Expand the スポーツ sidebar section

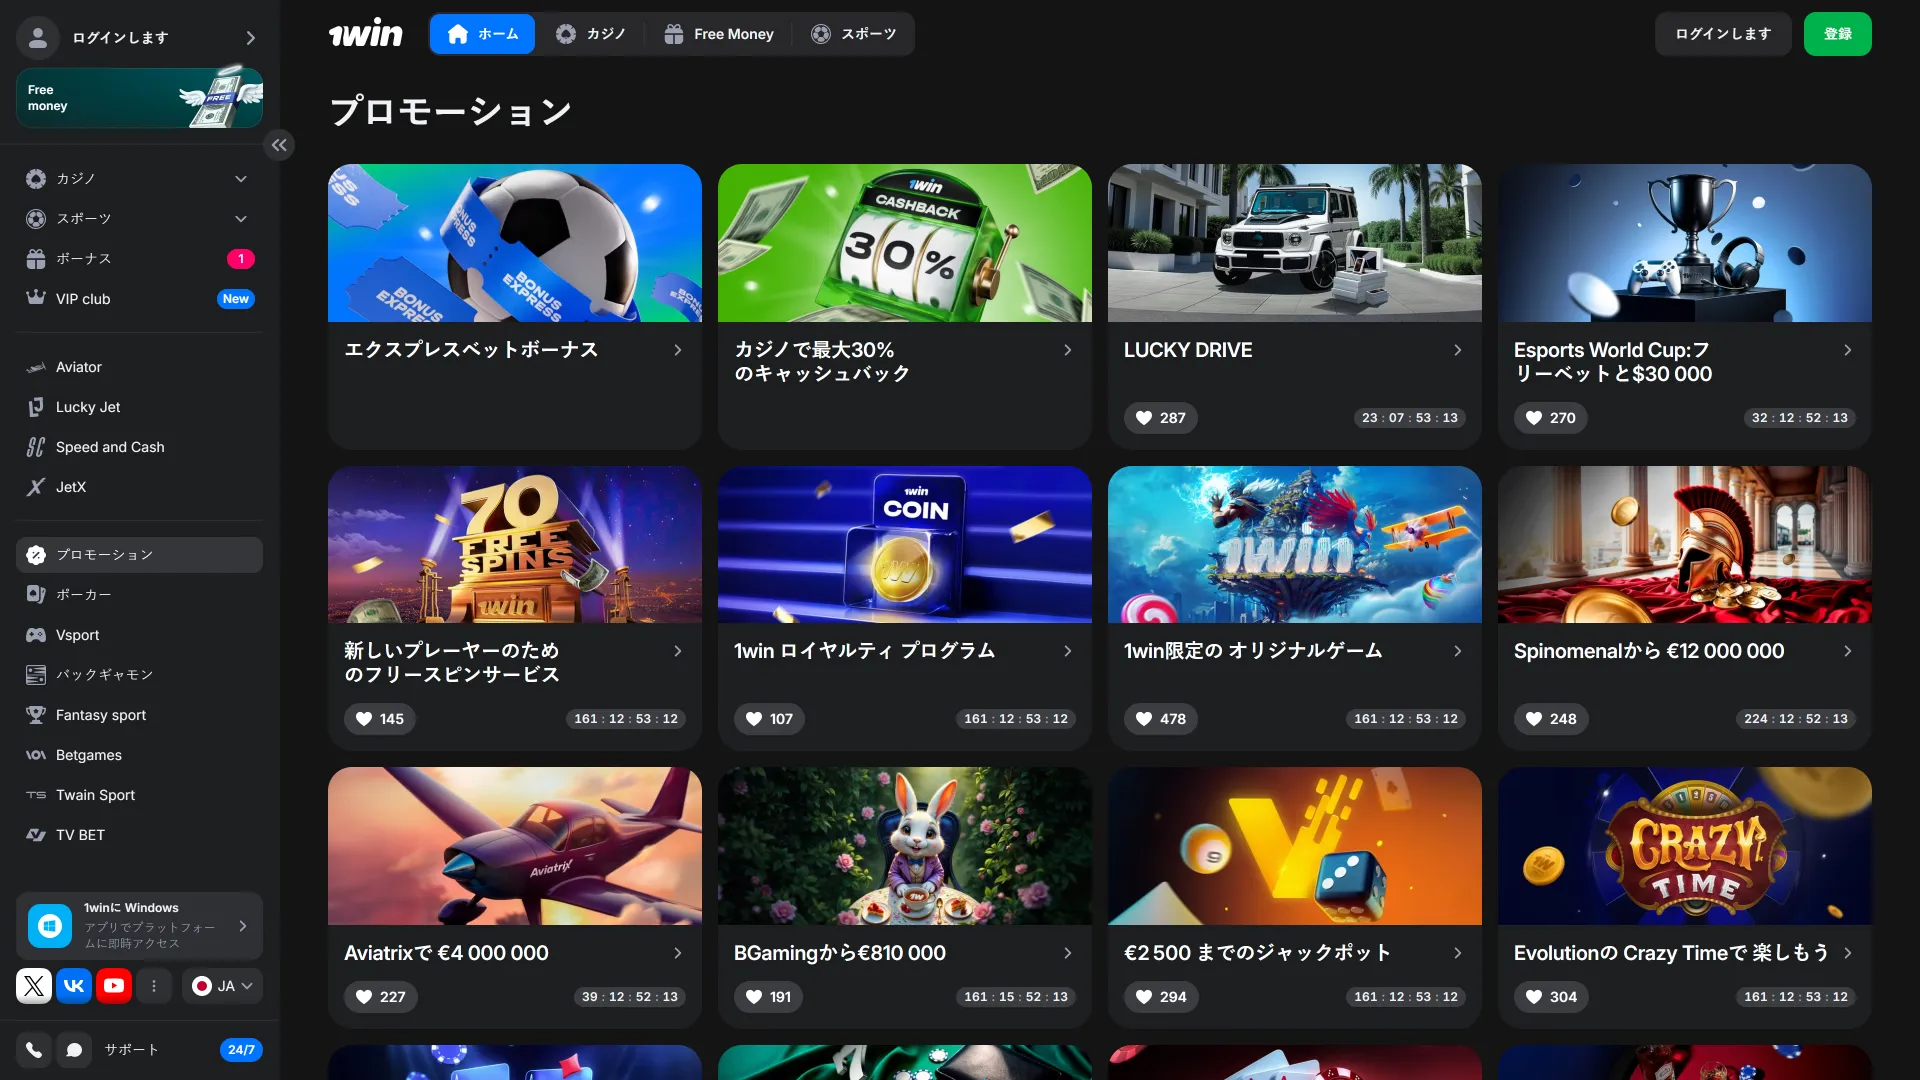240,219
